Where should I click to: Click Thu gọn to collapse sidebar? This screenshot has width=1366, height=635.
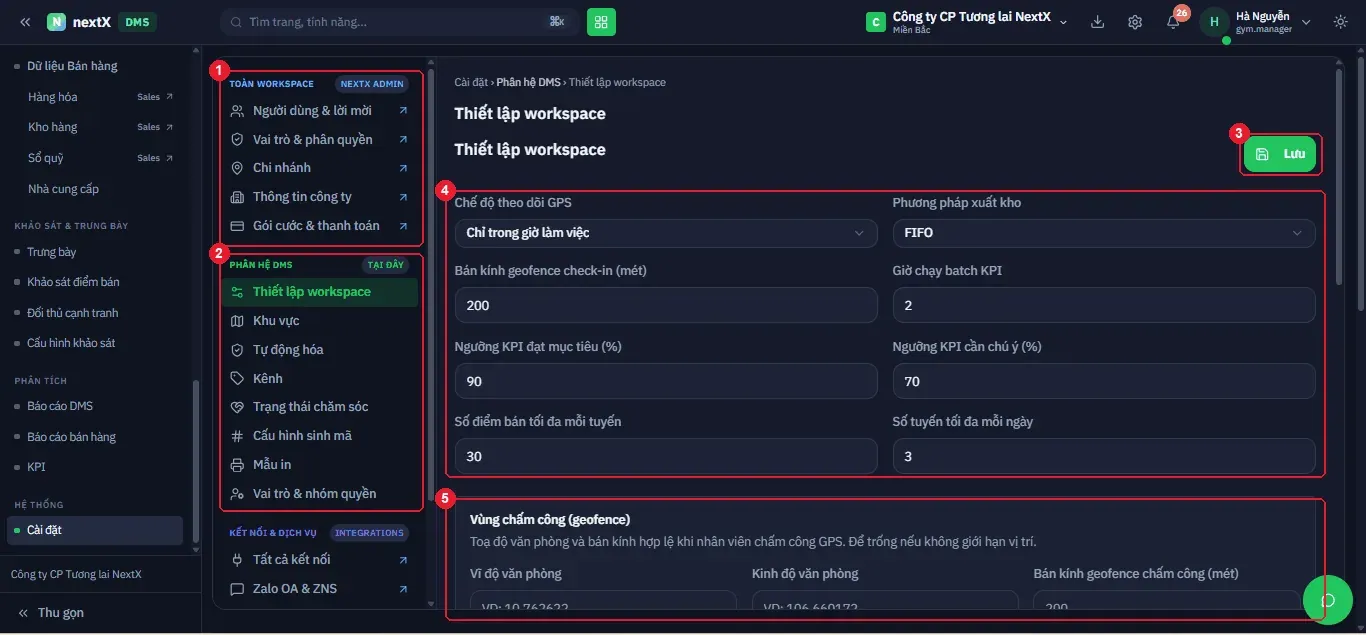50,612
